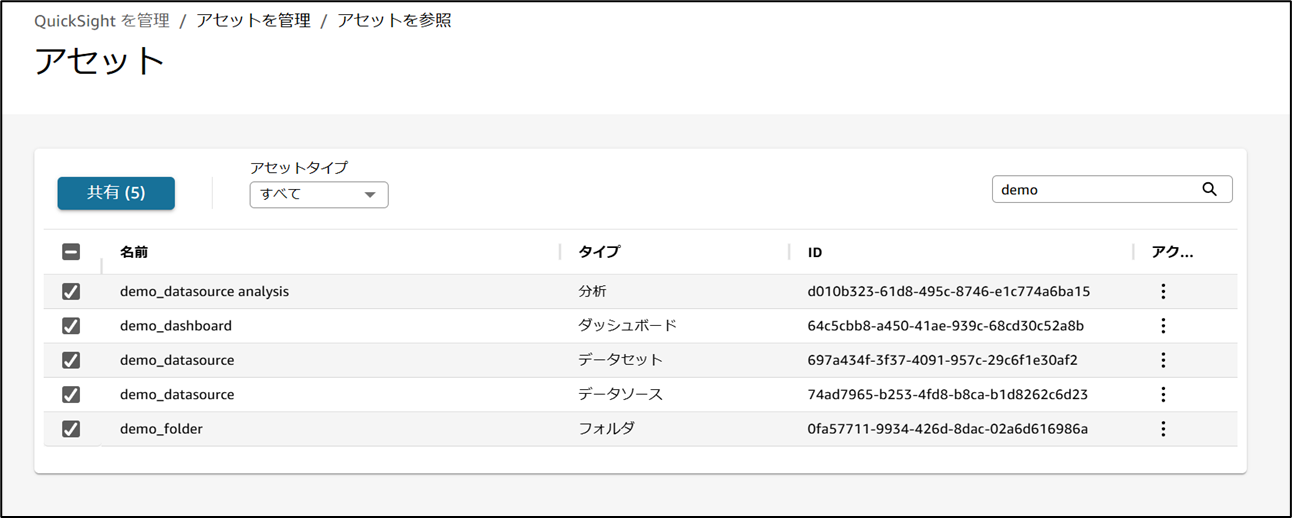Sort by 名前 column header
Image resolution: width=1292 pixels, height=518 pixels.
134,252
